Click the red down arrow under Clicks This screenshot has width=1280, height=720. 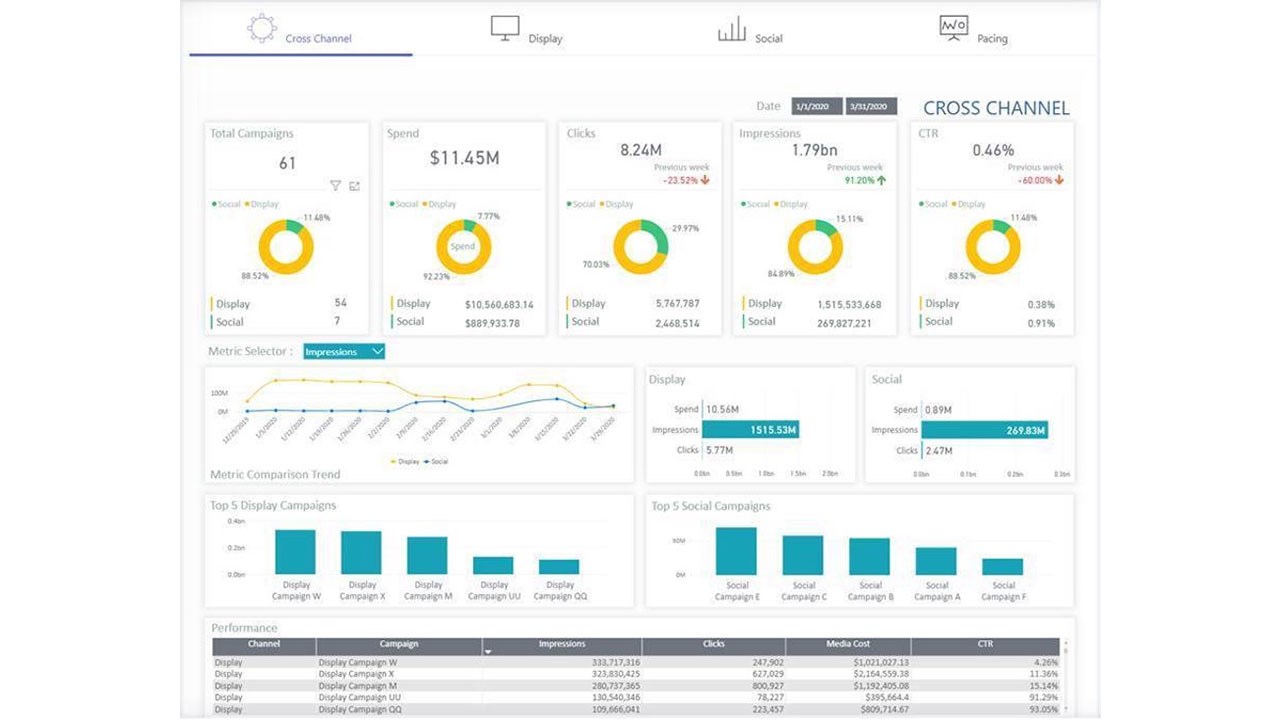coord(705,181)
